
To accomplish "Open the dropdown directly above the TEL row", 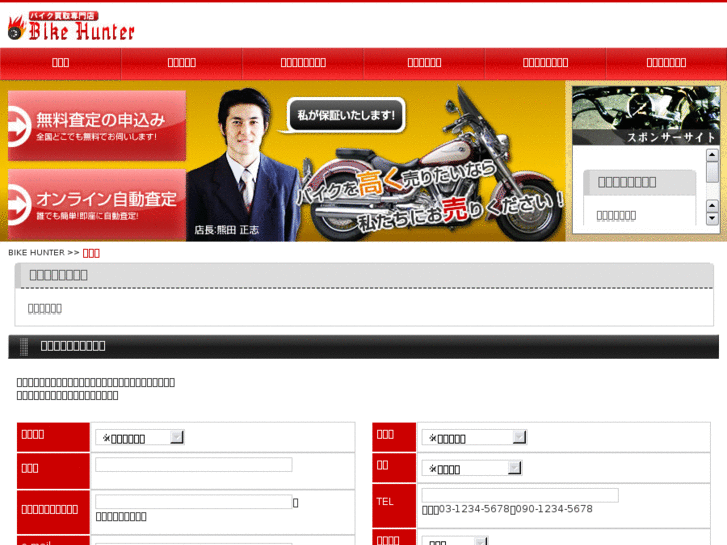I will tap(472, 468).
